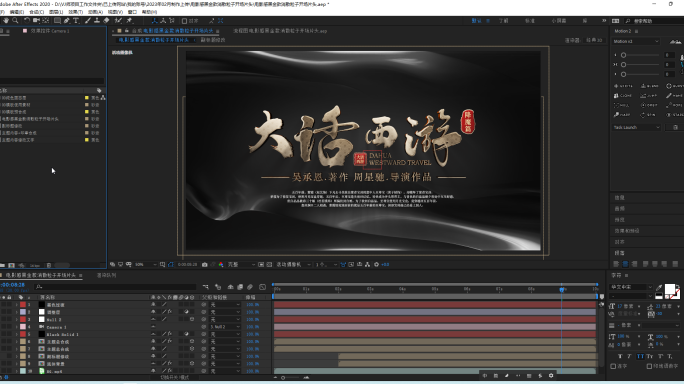Select the Clone Stamp tool
The height and width of the screenshot is (384, 684).
point(97,21)
